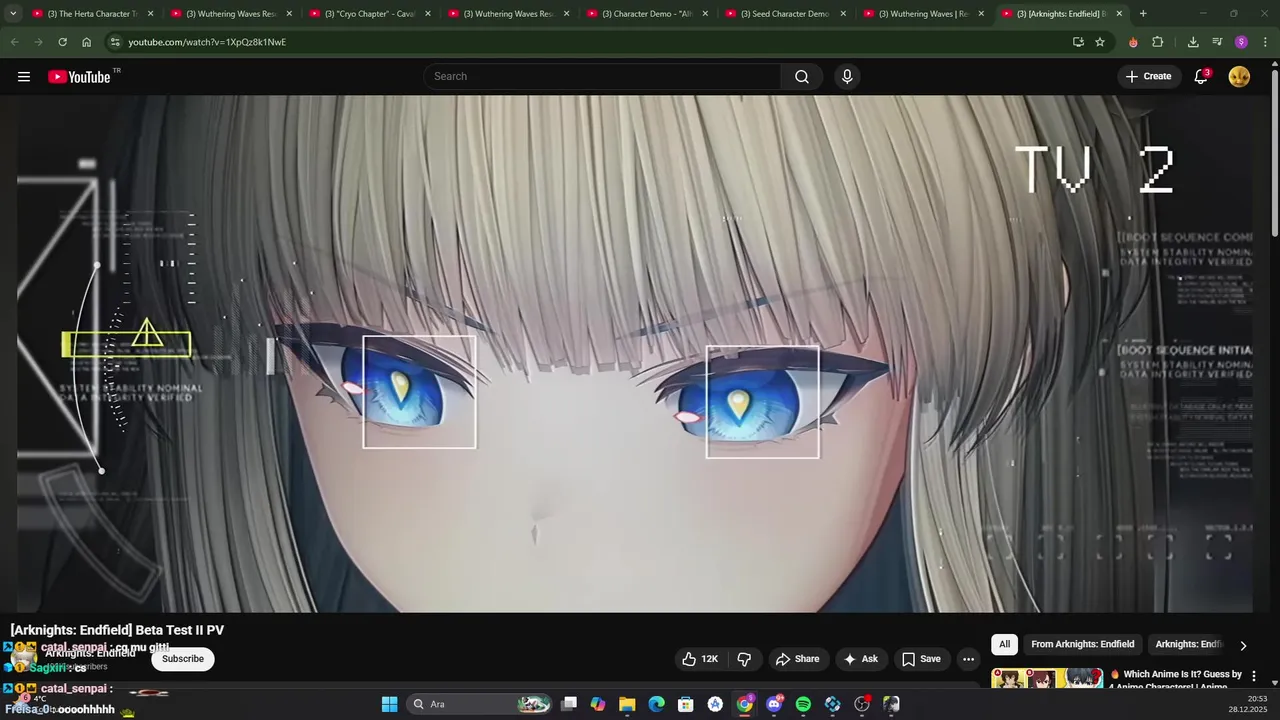Bookmark this page with the star
The width and height of the screenshot is (1280, 720).
coord(1100,42)
